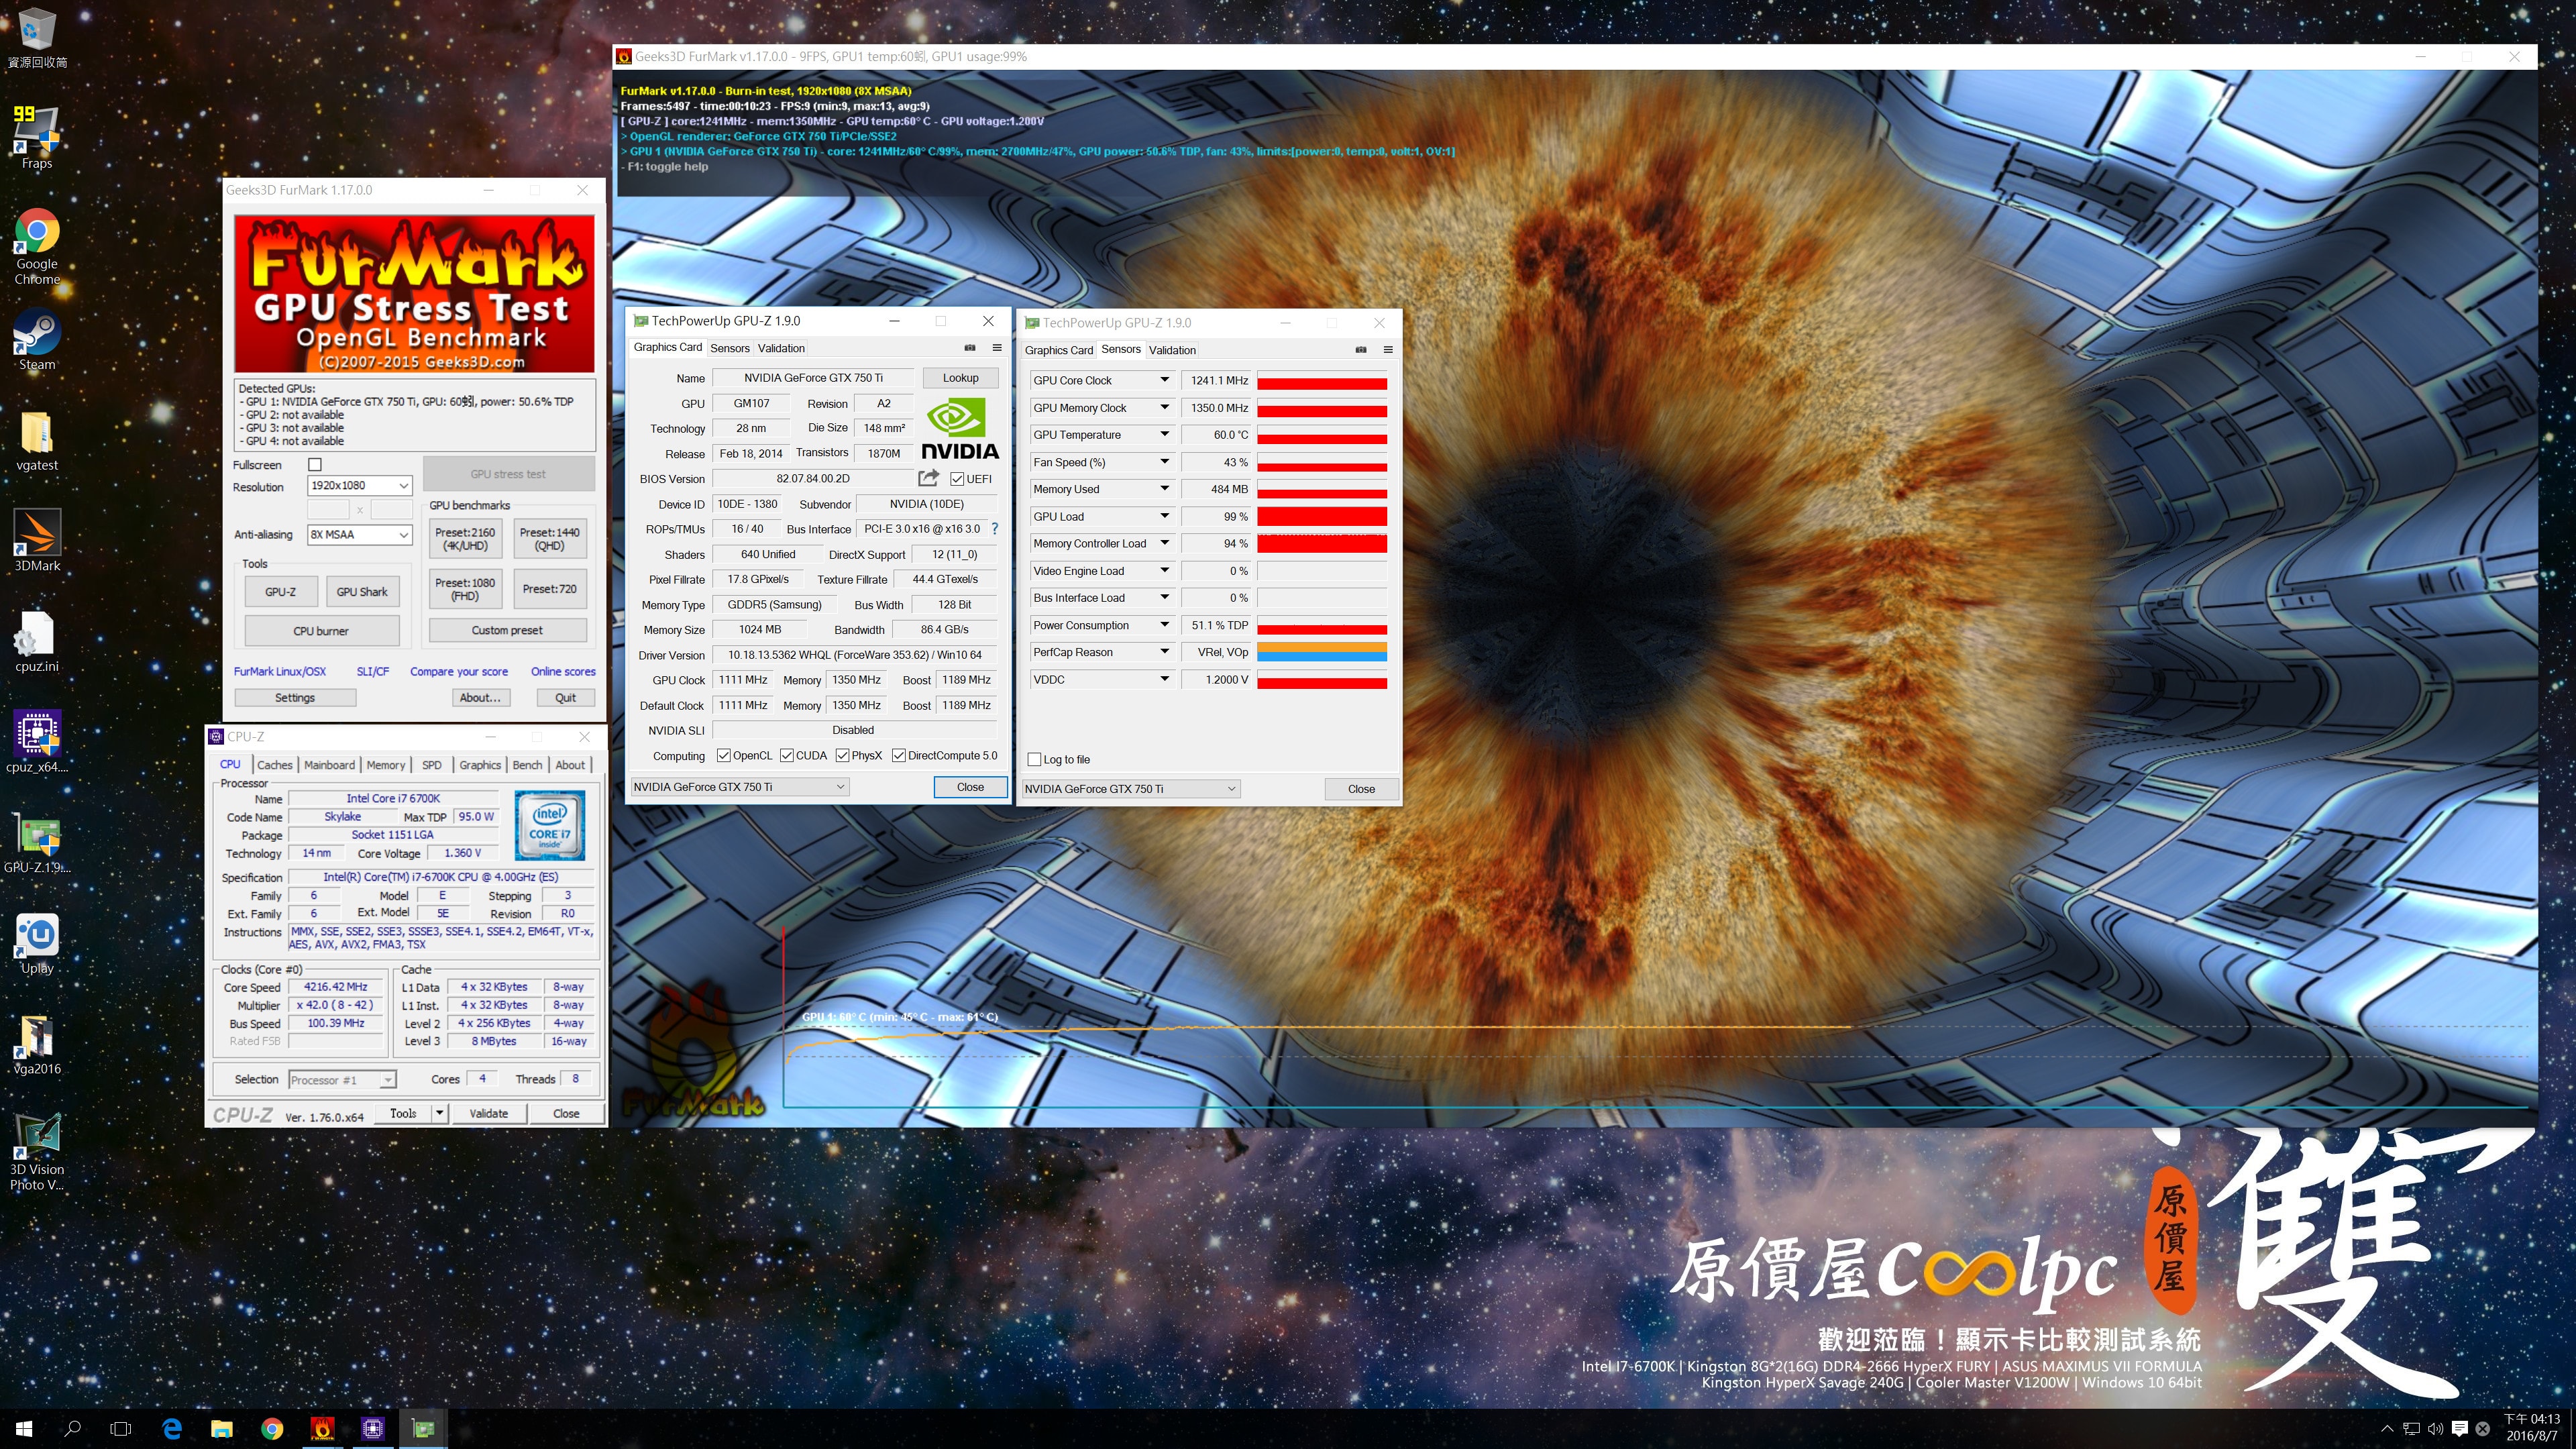Click the FurMark GPU Stress Test banner
The height and width of the screenshot is (1449, 2576).
(414, 293)
